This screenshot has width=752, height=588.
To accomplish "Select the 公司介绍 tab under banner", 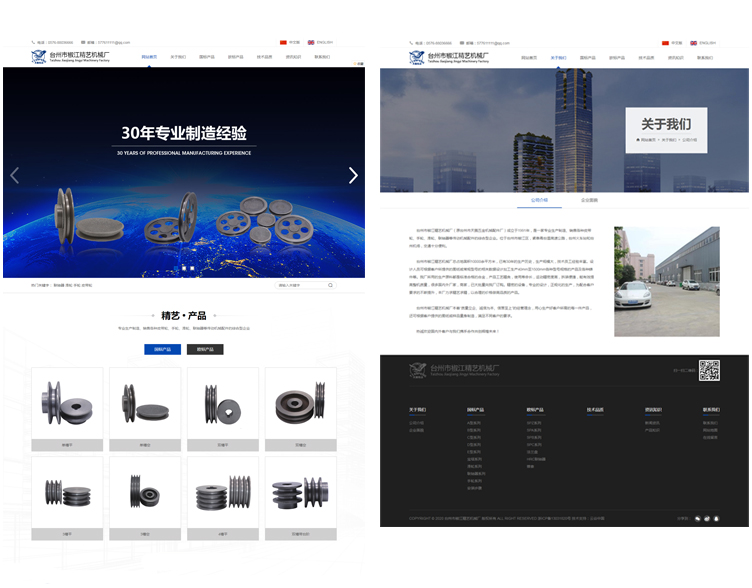I will click(539, 200).
